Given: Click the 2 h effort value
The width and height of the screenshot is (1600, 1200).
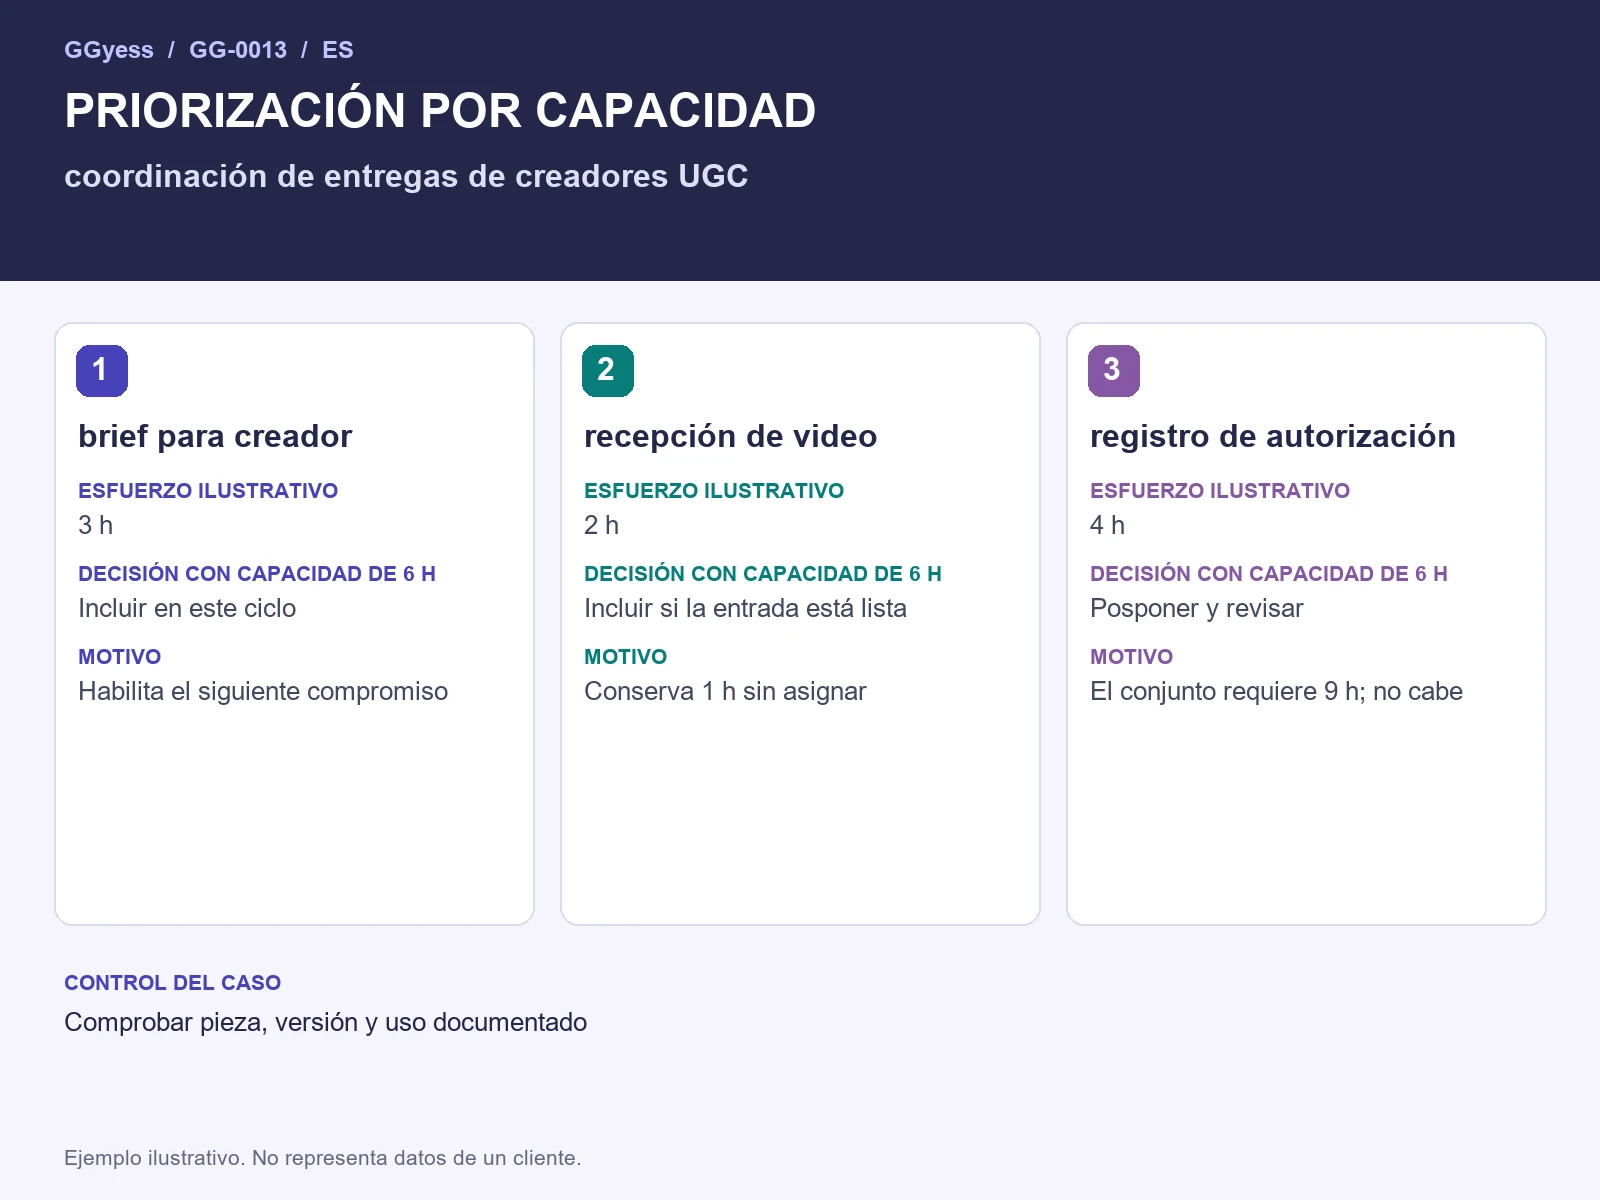Looking at the screenshot, I should [x=602, y=525].
